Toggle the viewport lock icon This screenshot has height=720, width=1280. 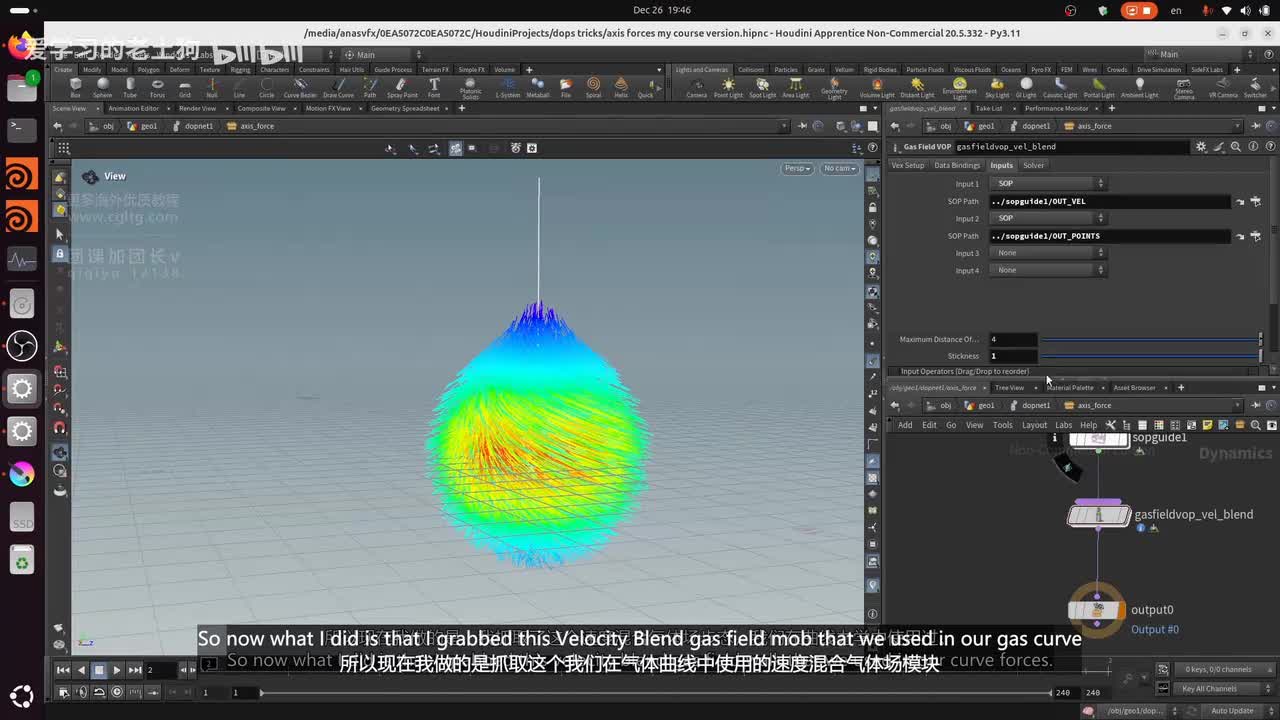point(872,207)
